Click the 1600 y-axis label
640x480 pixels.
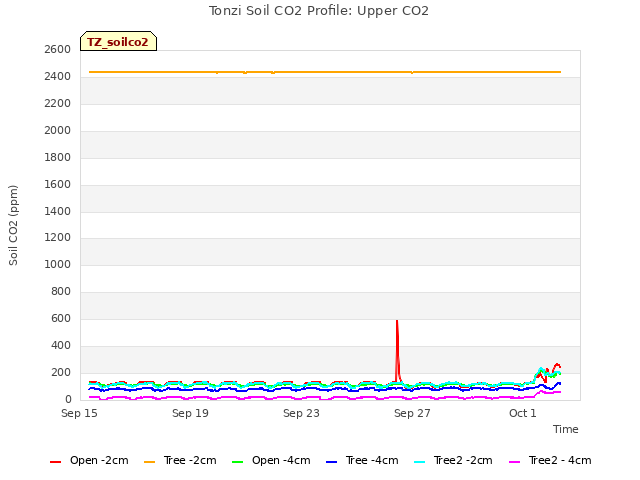click(x=58, y=184)
